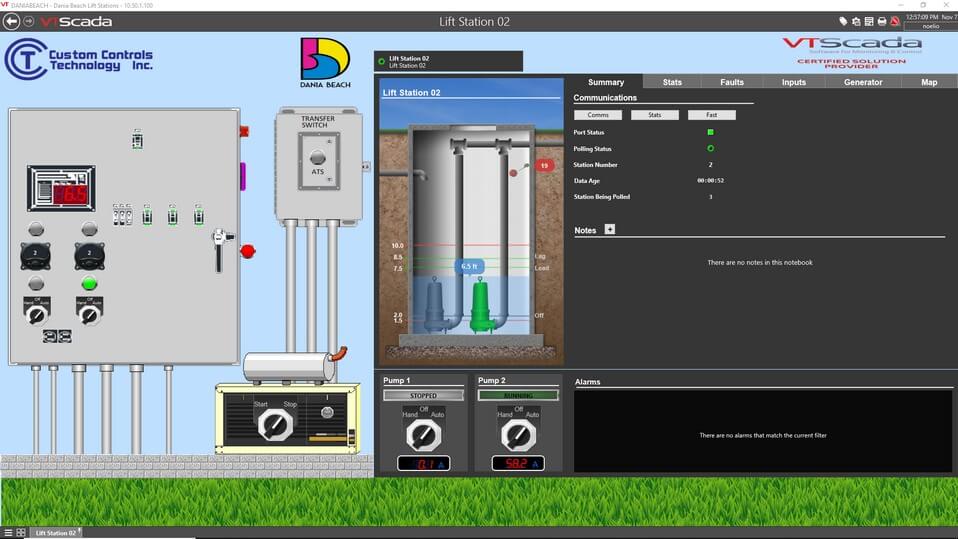
Task: Click the tiled pages grid icon
Action: point(21,533)
